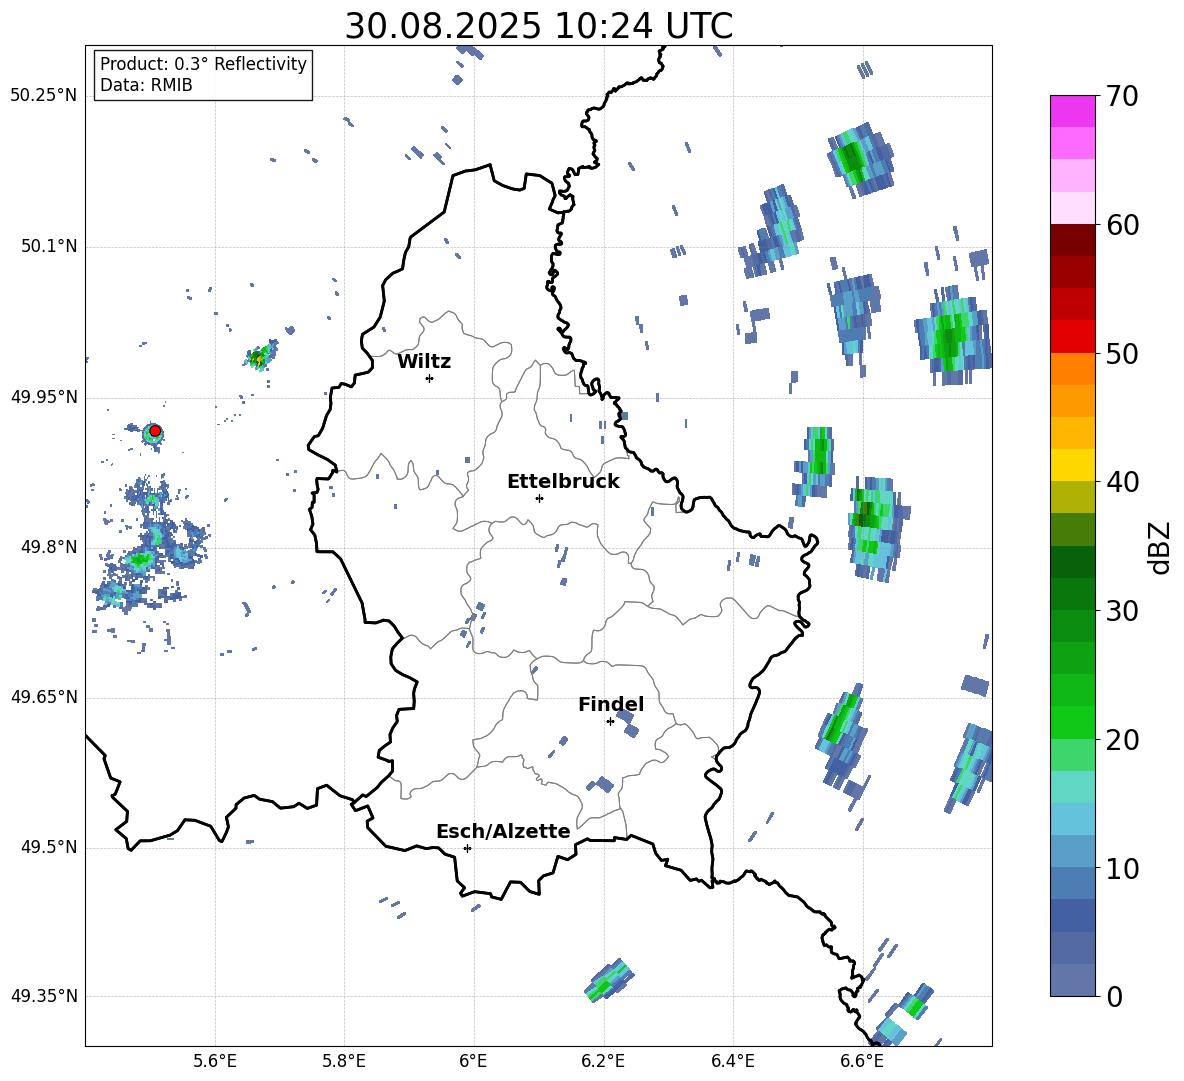Screen dimensions: 1184x1081
Task: Click the red radar location dot
Action: [155, 431]
